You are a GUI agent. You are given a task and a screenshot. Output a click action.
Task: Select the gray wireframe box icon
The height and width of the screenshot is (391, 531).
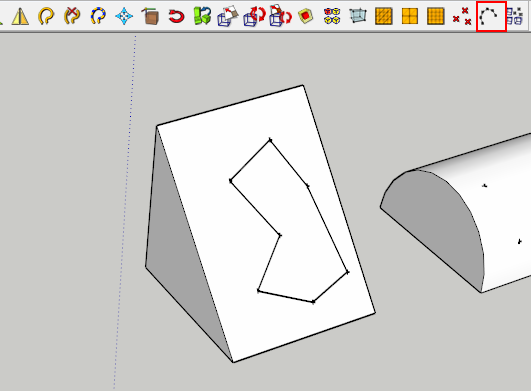click(x=358, y=16)
